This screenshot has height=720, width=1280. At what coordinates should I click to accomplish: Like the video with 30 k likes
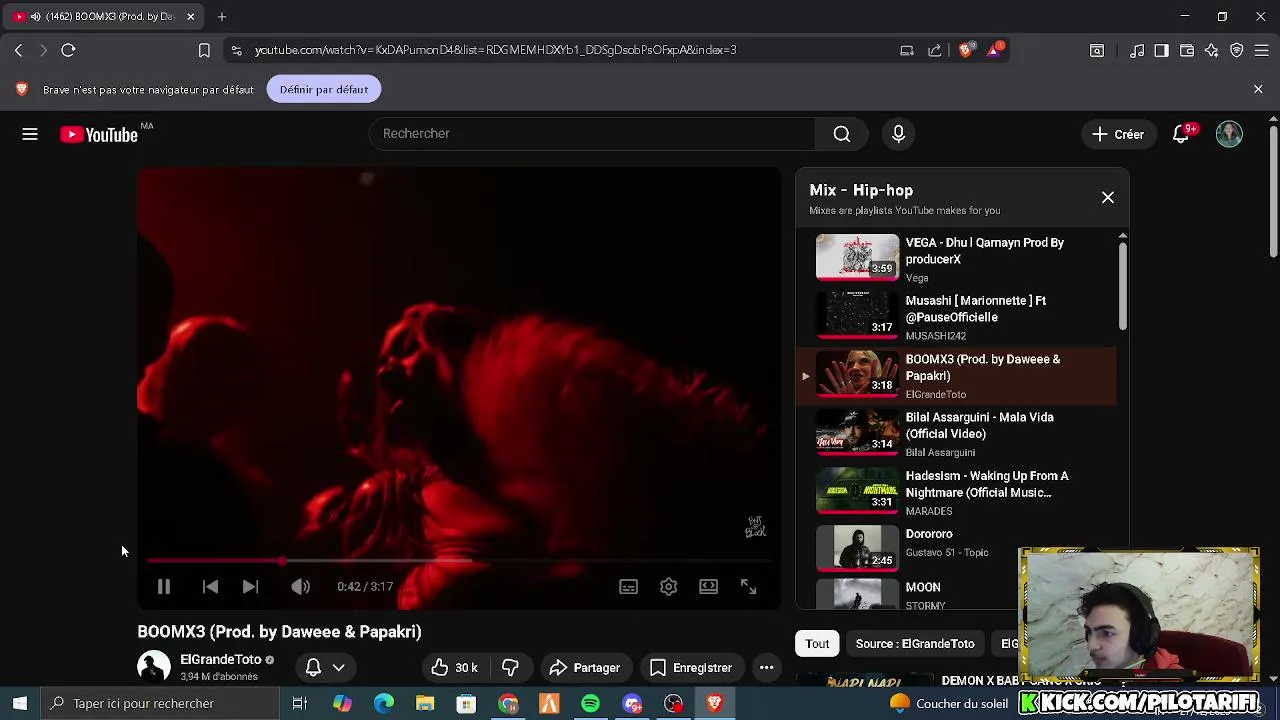[x=454, y=667]
